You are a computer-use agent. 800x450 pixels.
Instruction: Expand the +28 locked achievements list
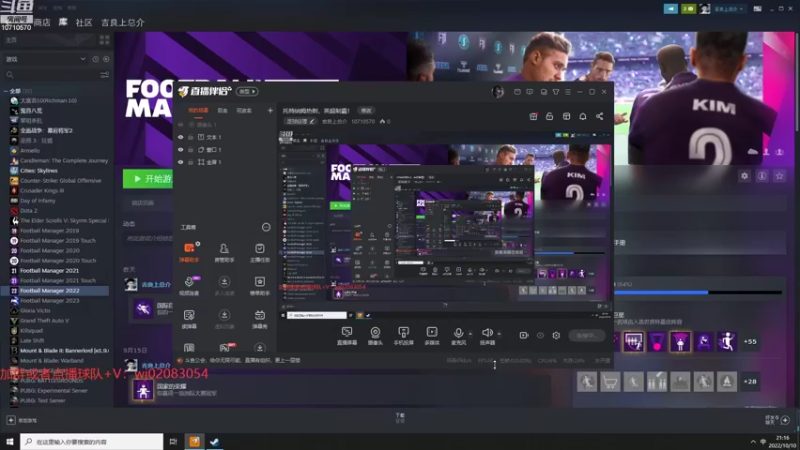click(750, 382)
